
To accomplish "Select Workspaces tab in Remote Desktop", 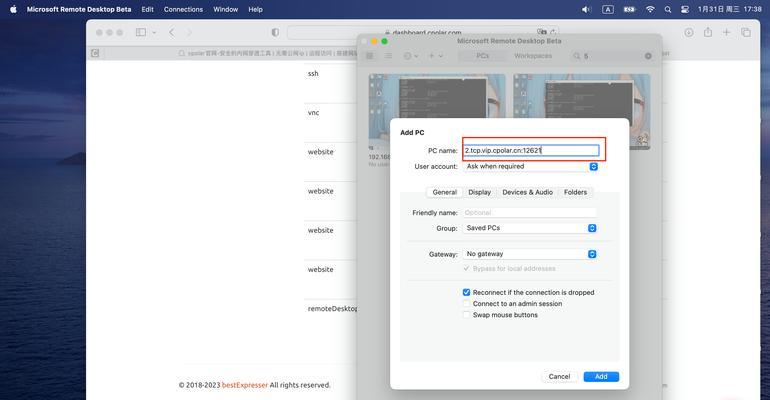I will (533, 56).
